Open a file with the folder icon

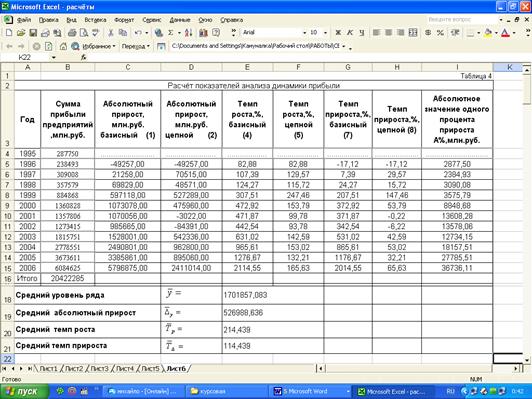[x=21, y=33]
